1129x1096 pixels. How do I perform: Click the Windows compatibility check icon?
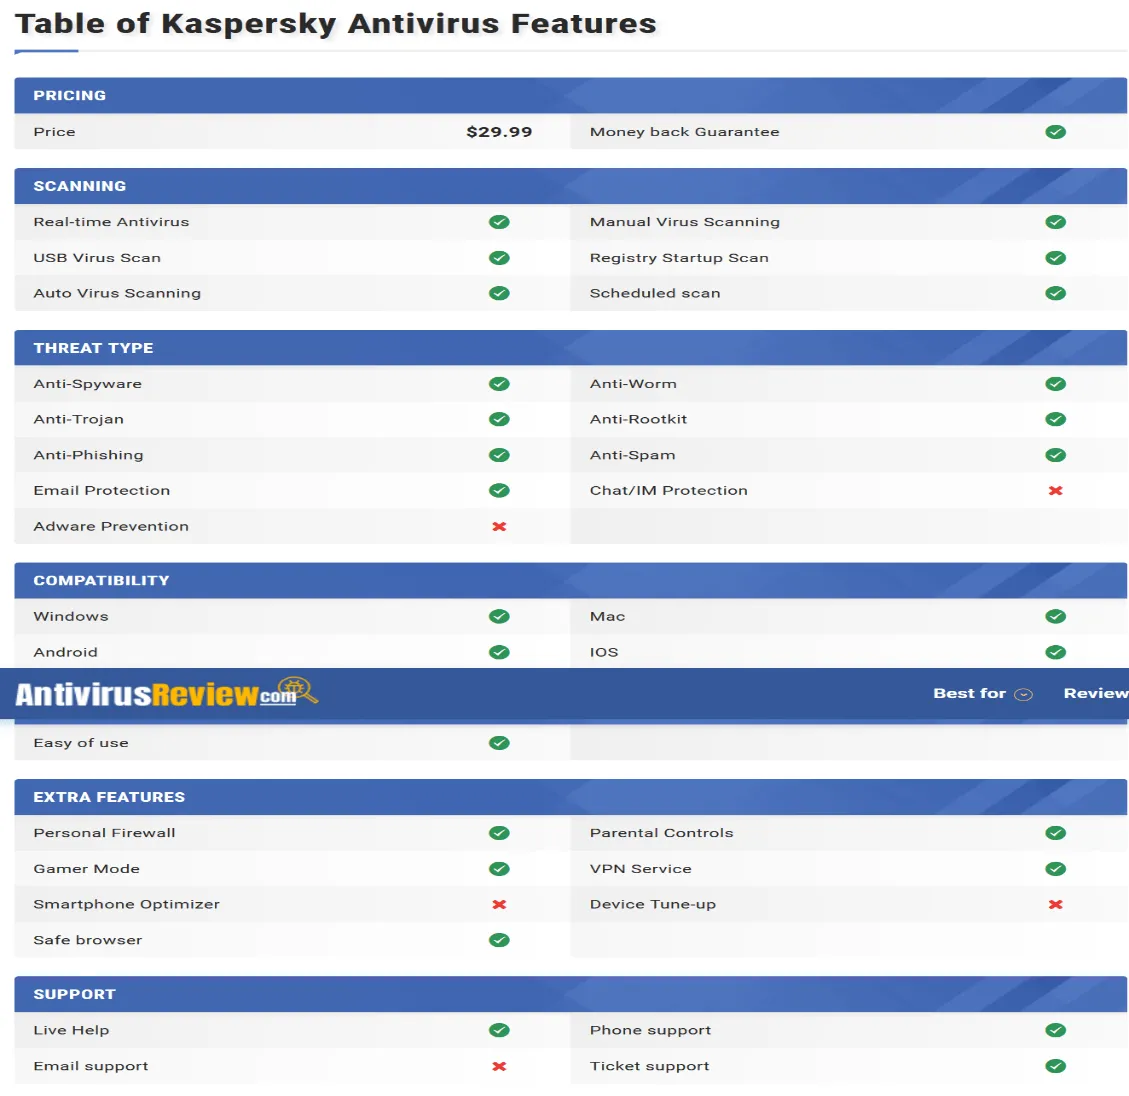499,616
